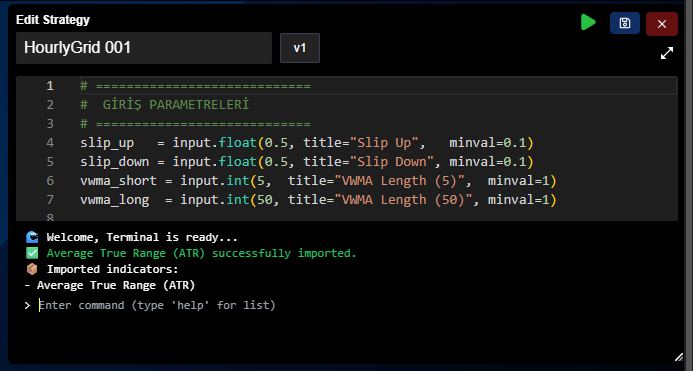The image size is (693, 371).
Task: Click code line 6 vwma_short definition
Action: click(x=318, y=181)
